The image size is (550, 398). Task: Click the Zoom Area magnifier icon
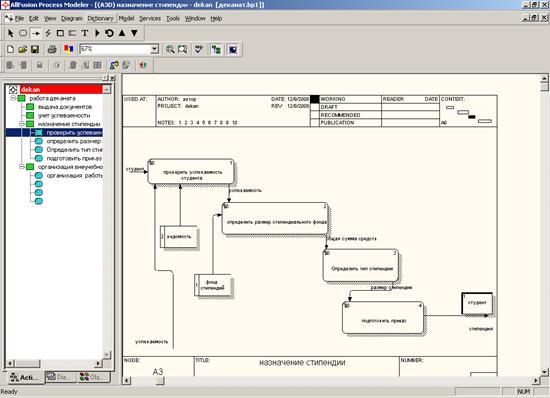coord(182,49)
